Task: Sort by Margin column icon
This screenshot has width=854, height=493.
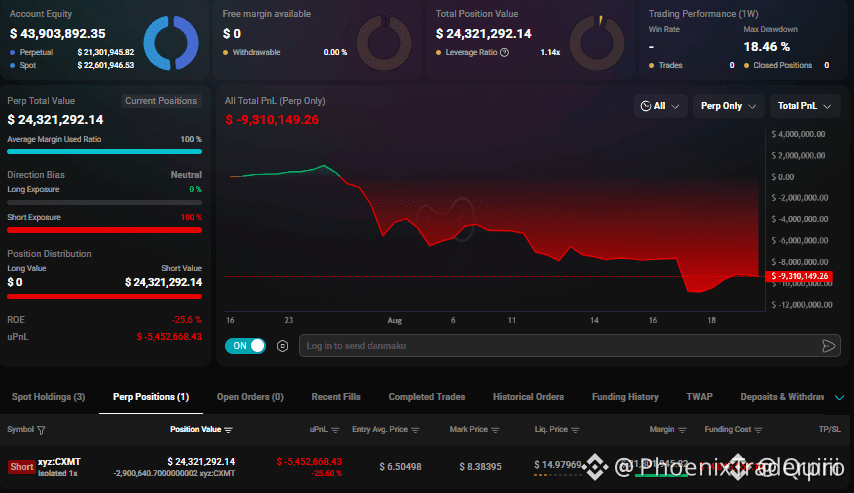Action: click(x=682, y=430)
